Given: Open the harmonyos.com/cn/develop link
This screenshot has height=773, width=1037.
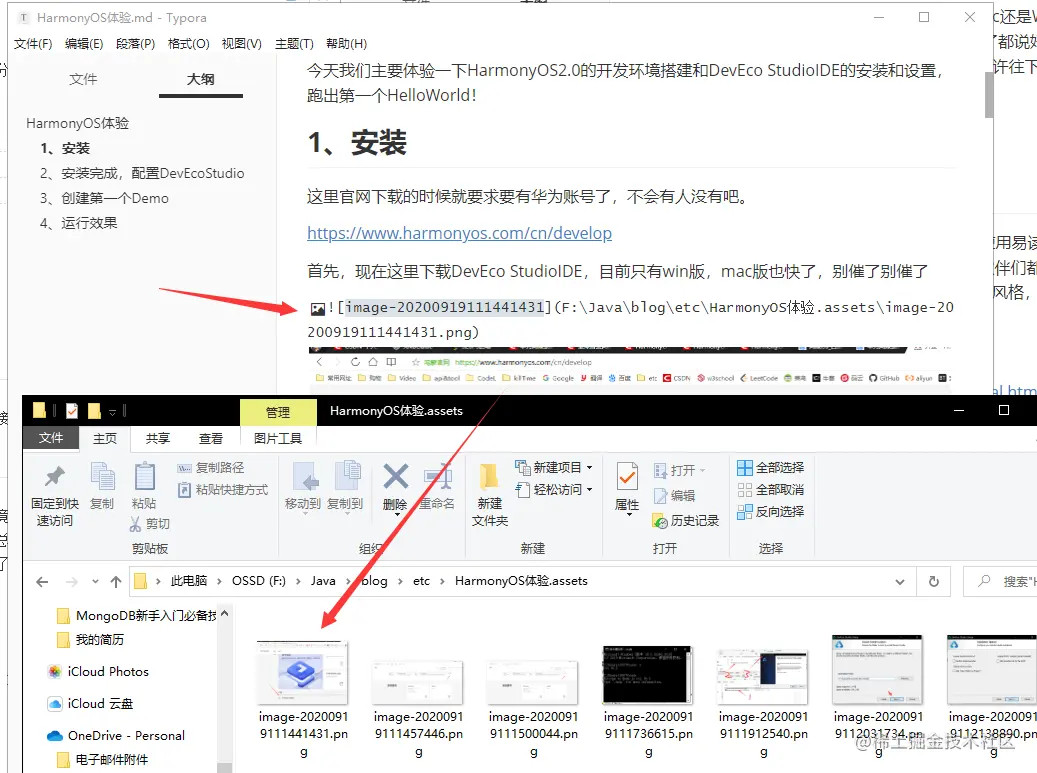Looking at the screenshot, I should [460, 233].
